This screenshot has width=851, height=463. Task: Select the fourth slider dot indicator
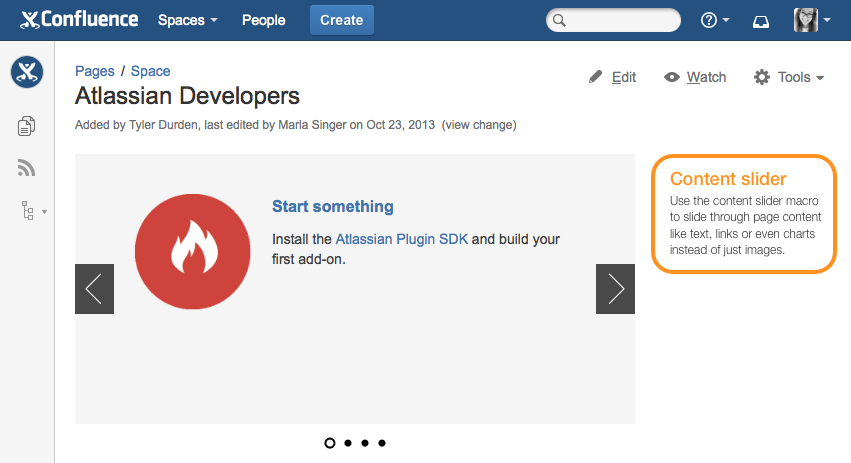(382, 443)
